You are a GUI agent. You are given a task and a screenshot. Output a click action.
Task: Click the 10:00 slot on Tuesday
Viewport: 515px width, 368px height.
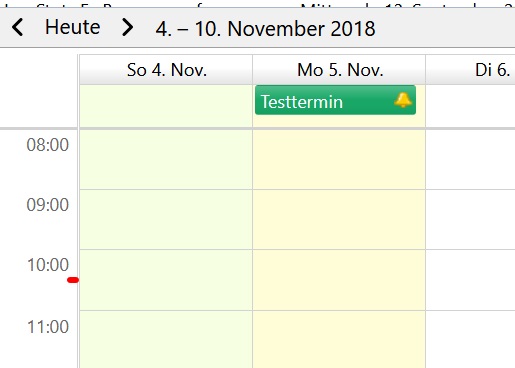471,280
